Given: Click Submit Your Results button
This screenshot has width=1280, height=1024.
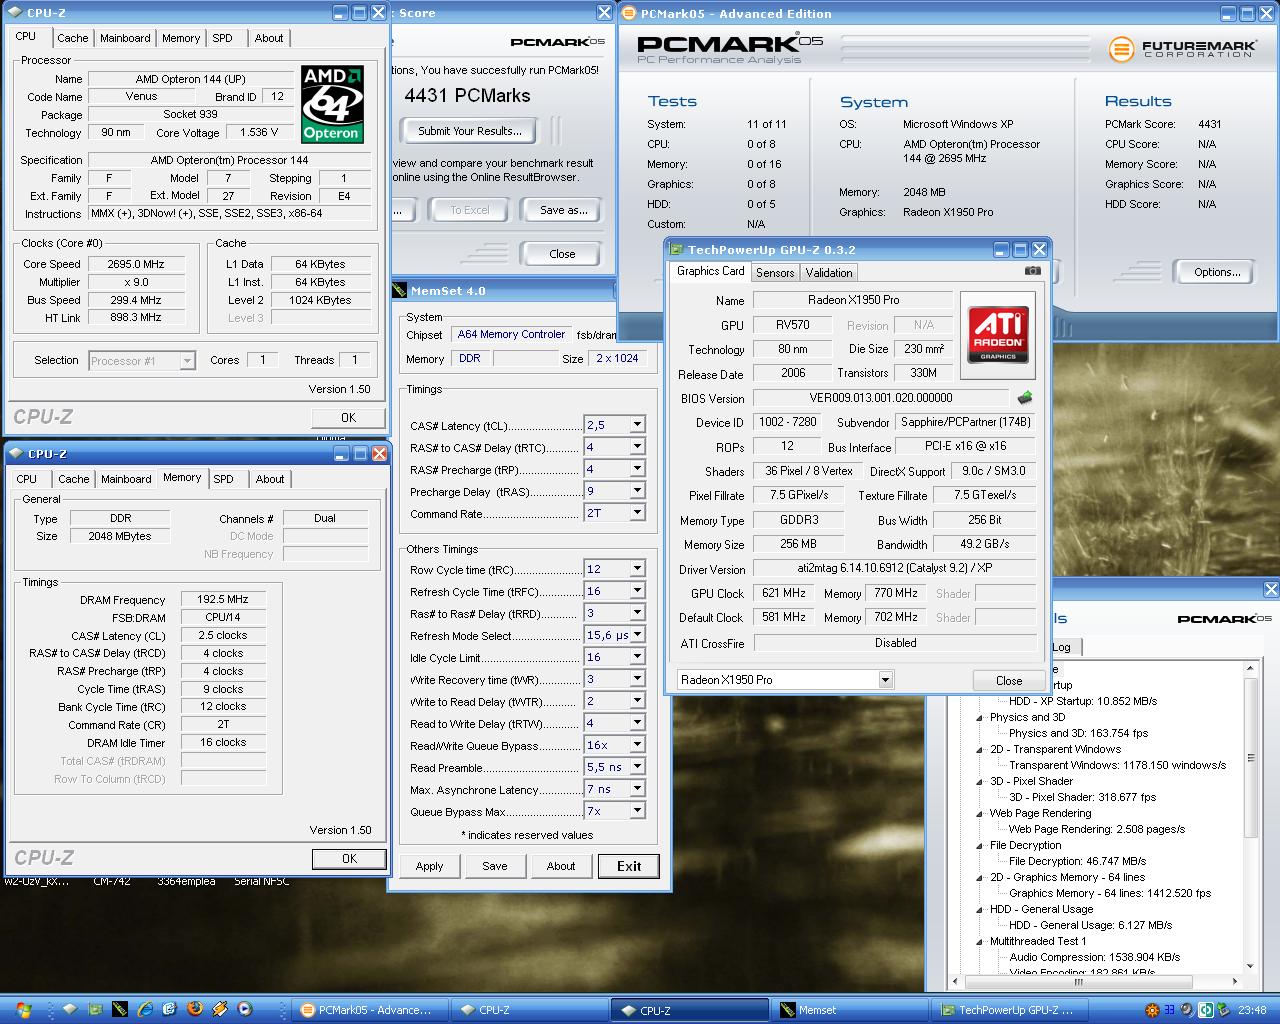Looking at the screenshot, I should (x=469, y=131).
